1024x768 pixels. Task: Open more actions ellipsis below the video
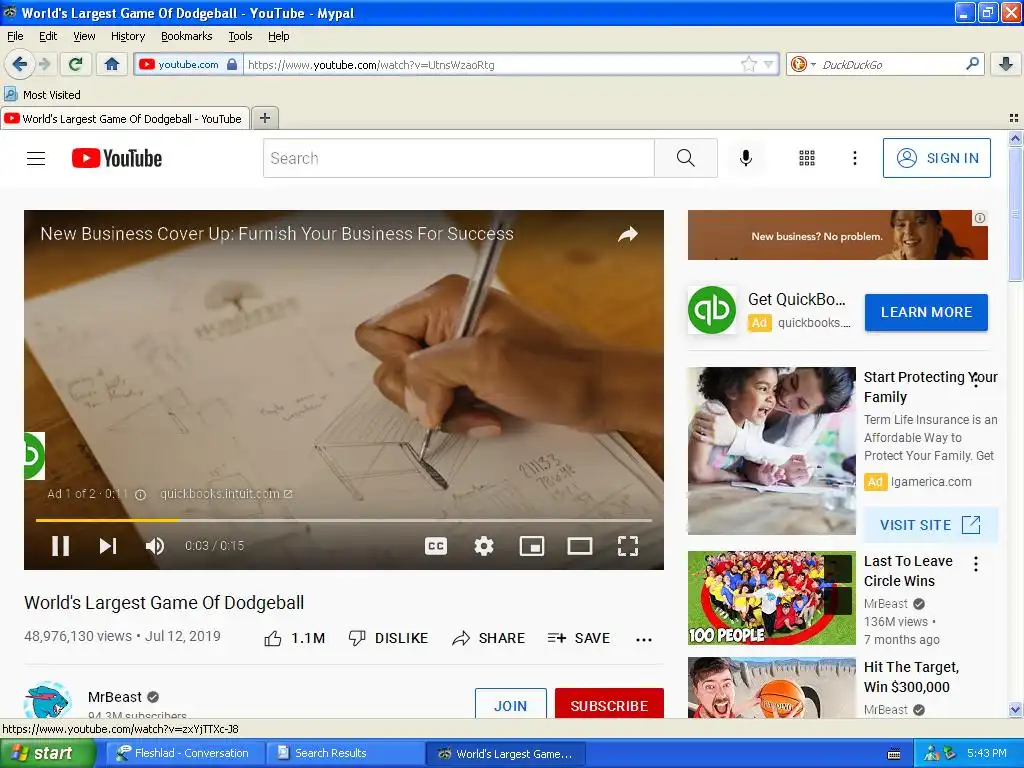[x=644, y=639]
